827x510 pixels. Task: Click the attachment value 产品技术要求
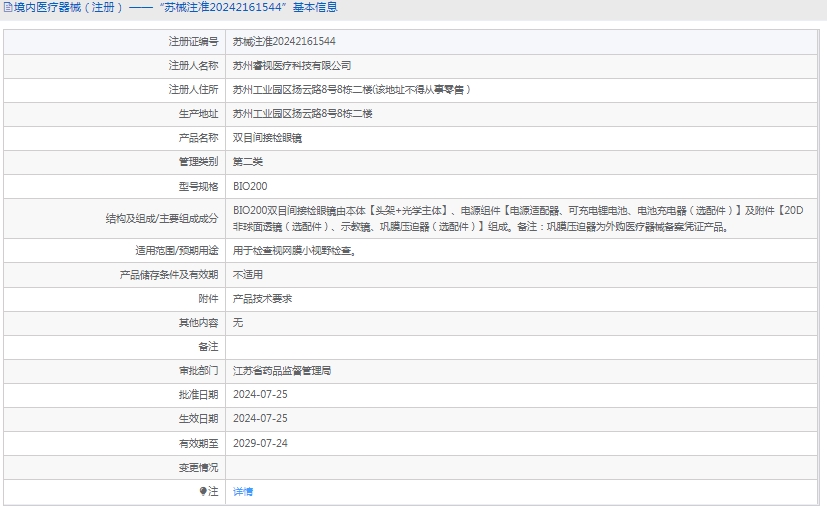[262, 299]
